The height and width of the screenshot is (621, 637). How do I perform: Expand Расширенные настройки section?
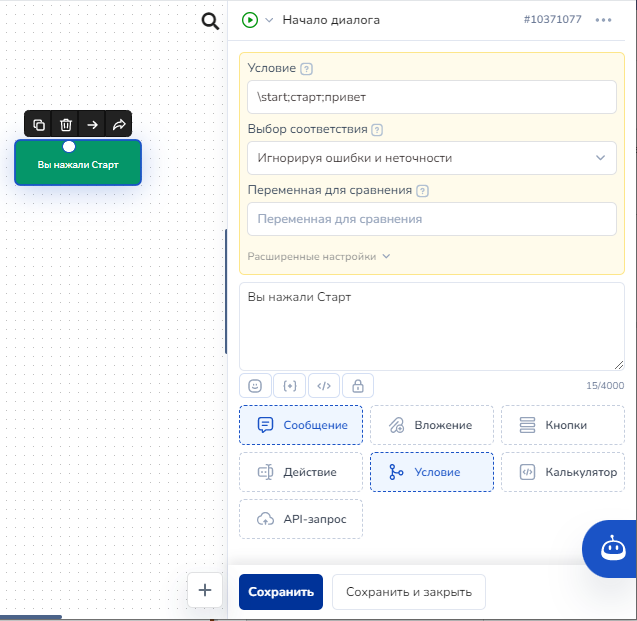coord(319,256)
